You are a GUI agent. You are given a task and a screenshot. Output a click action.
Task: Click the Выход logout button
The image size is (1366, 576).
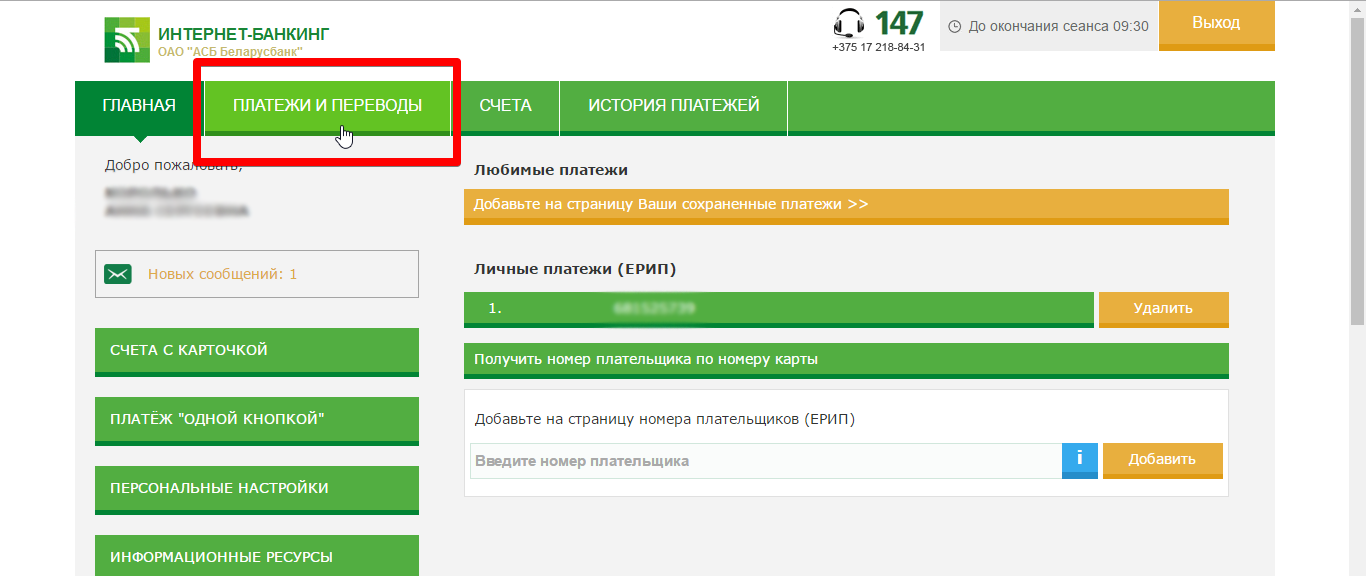(1216, 25)
